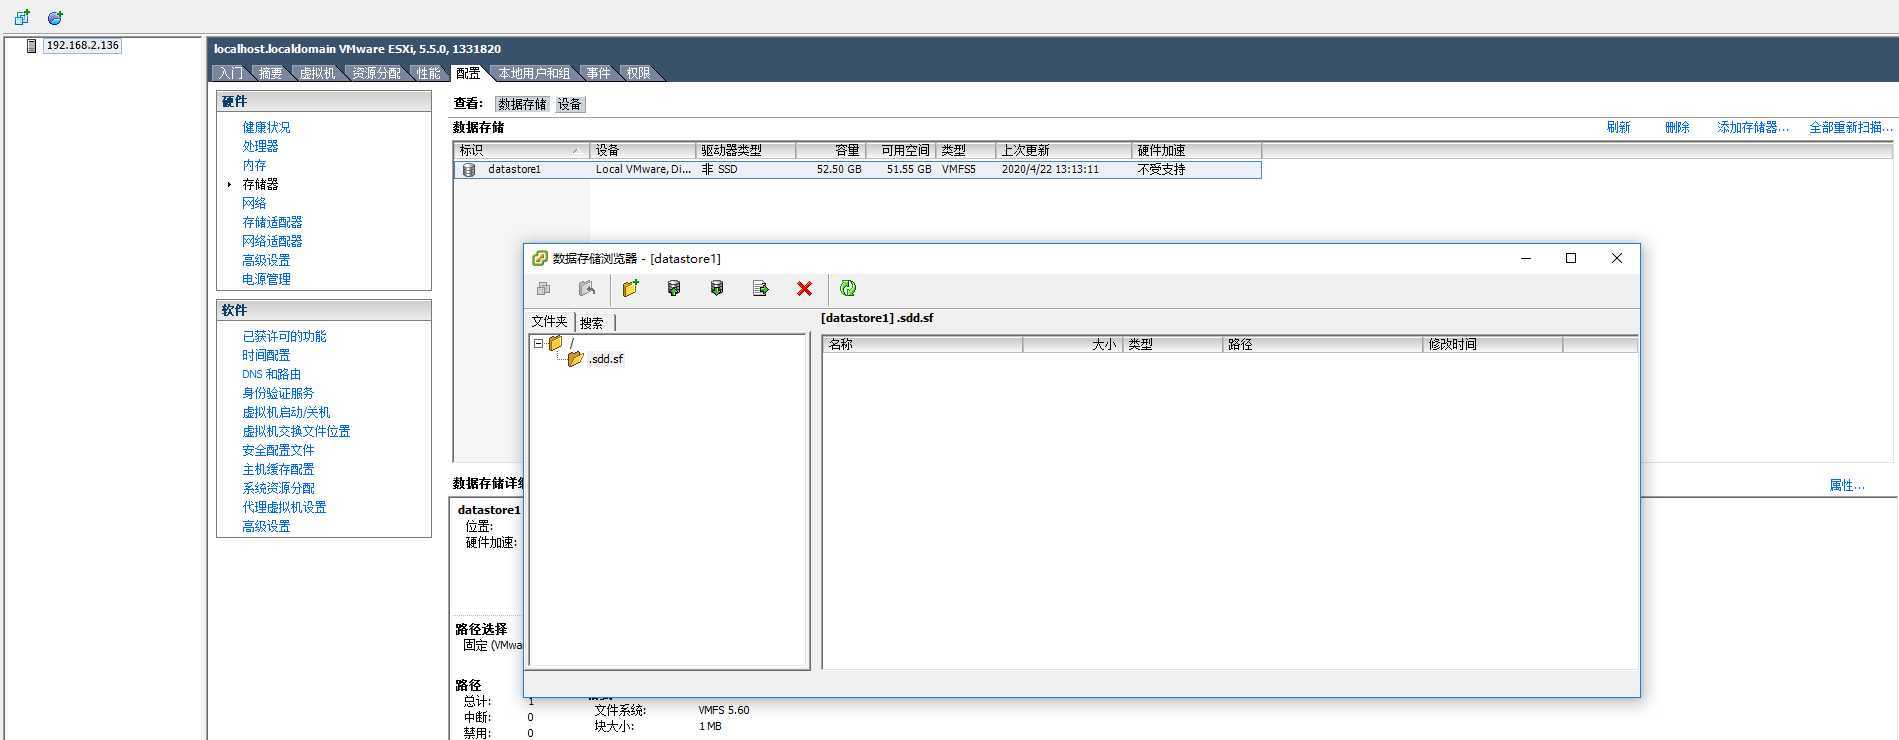The height and width of the screenshot is (740, 1899).
Task: Sort files by 修改时间 column header
Action: (x=1490, y=344)
